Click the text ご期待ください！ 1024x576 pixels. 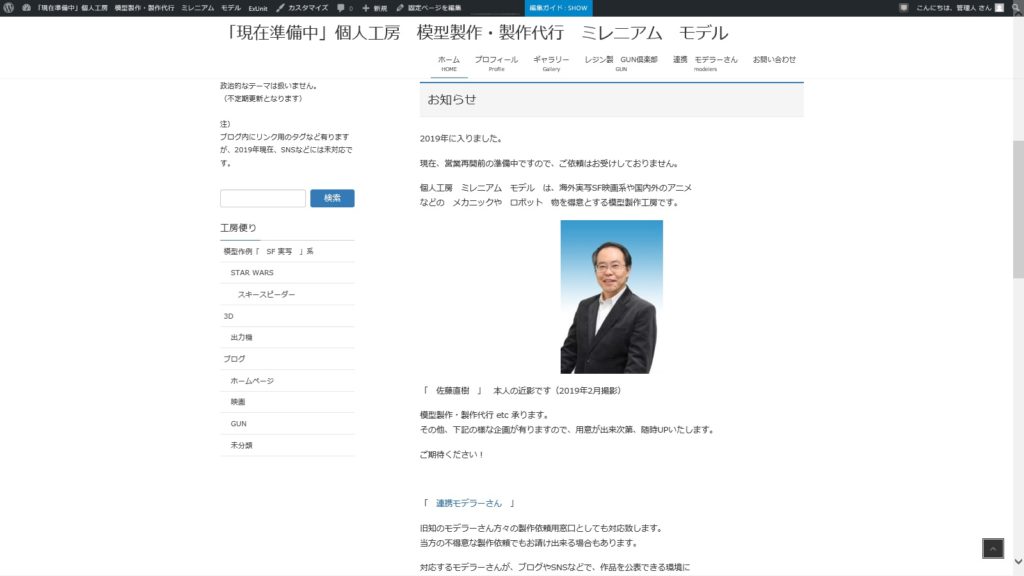point(452,455)
